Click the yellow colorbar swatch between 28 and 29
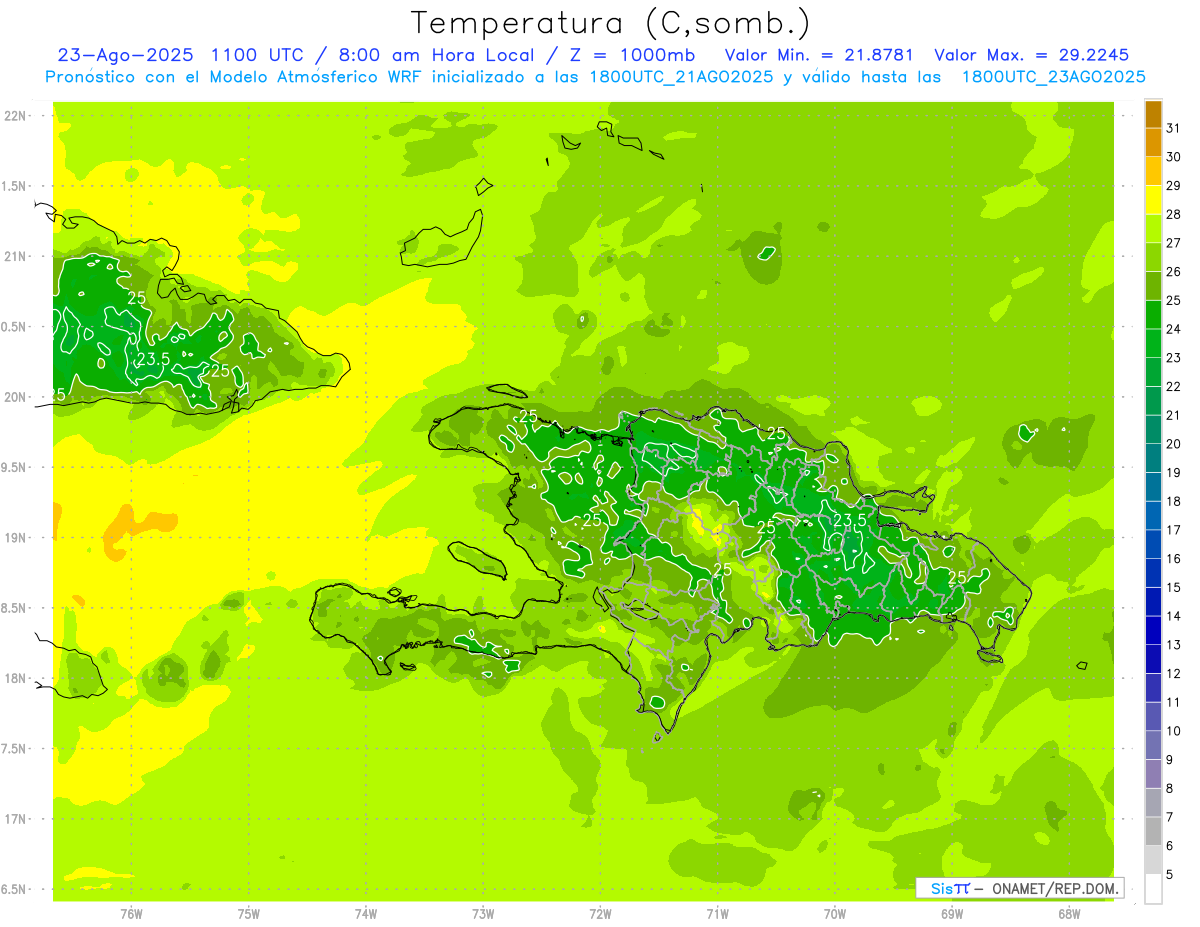 tap(1153, 199)
